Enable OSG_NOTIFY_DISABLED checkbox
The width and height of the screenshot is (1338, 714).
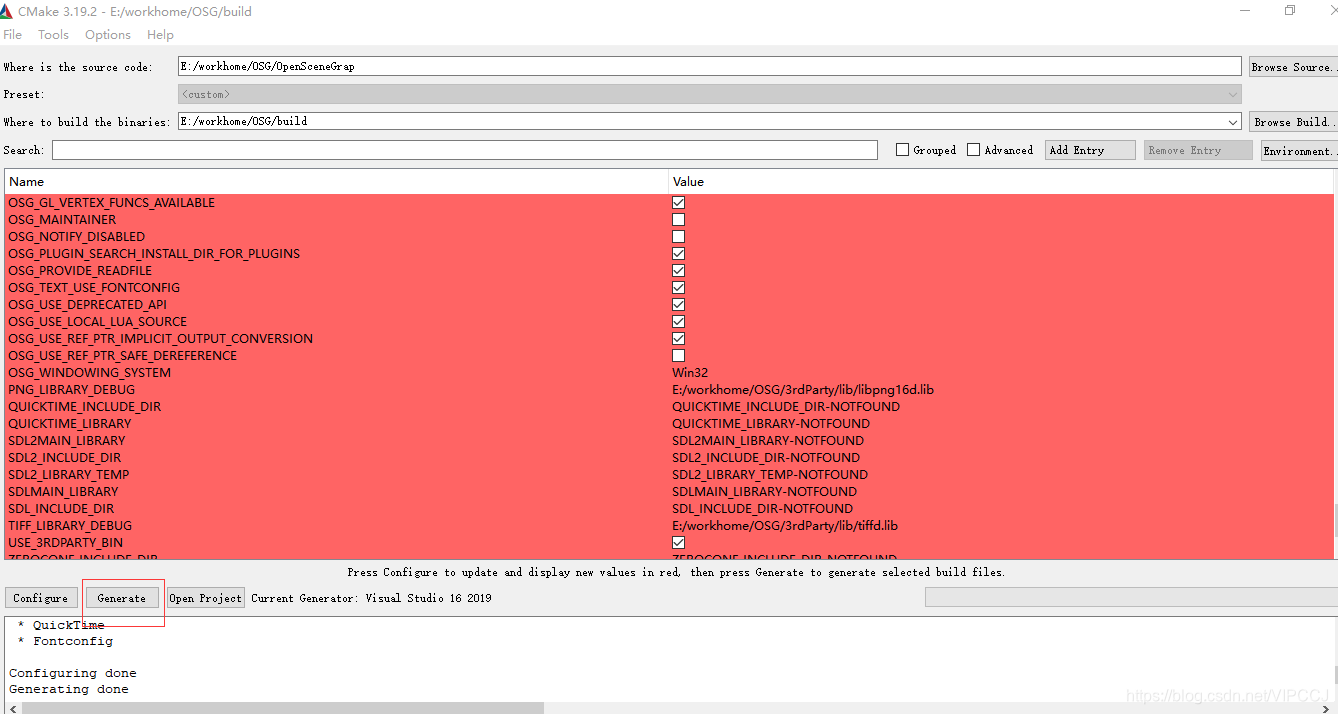click(x=678, y=237)
